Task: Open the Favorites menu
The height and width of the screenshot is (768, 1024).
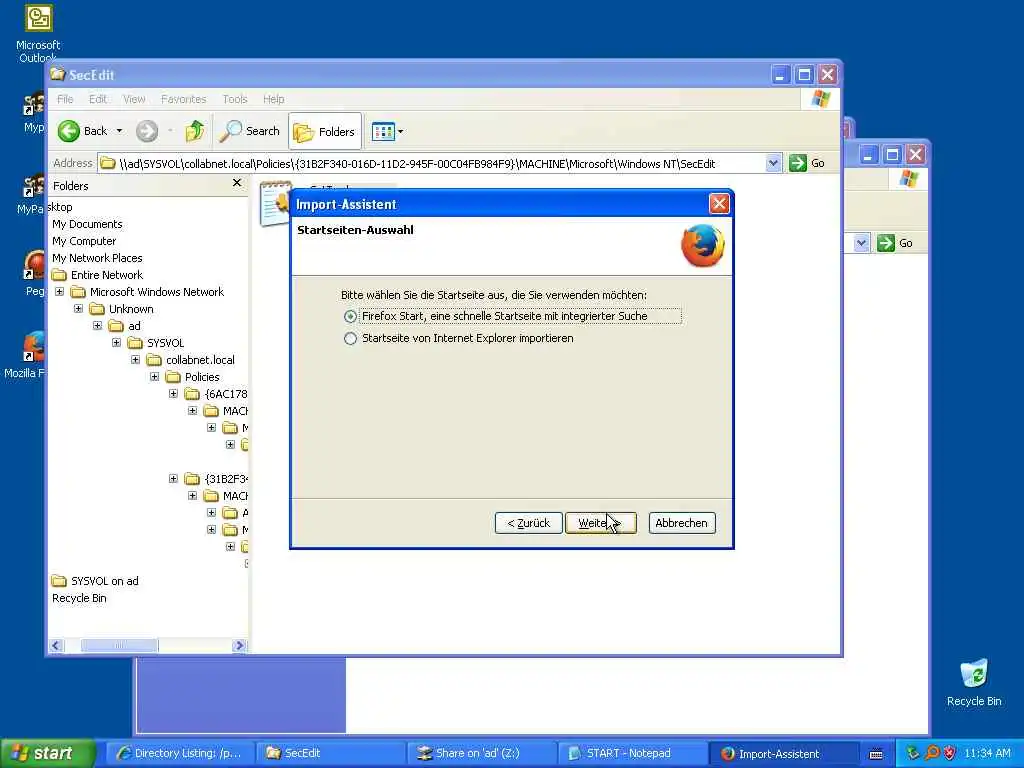Action: (184, 99)
